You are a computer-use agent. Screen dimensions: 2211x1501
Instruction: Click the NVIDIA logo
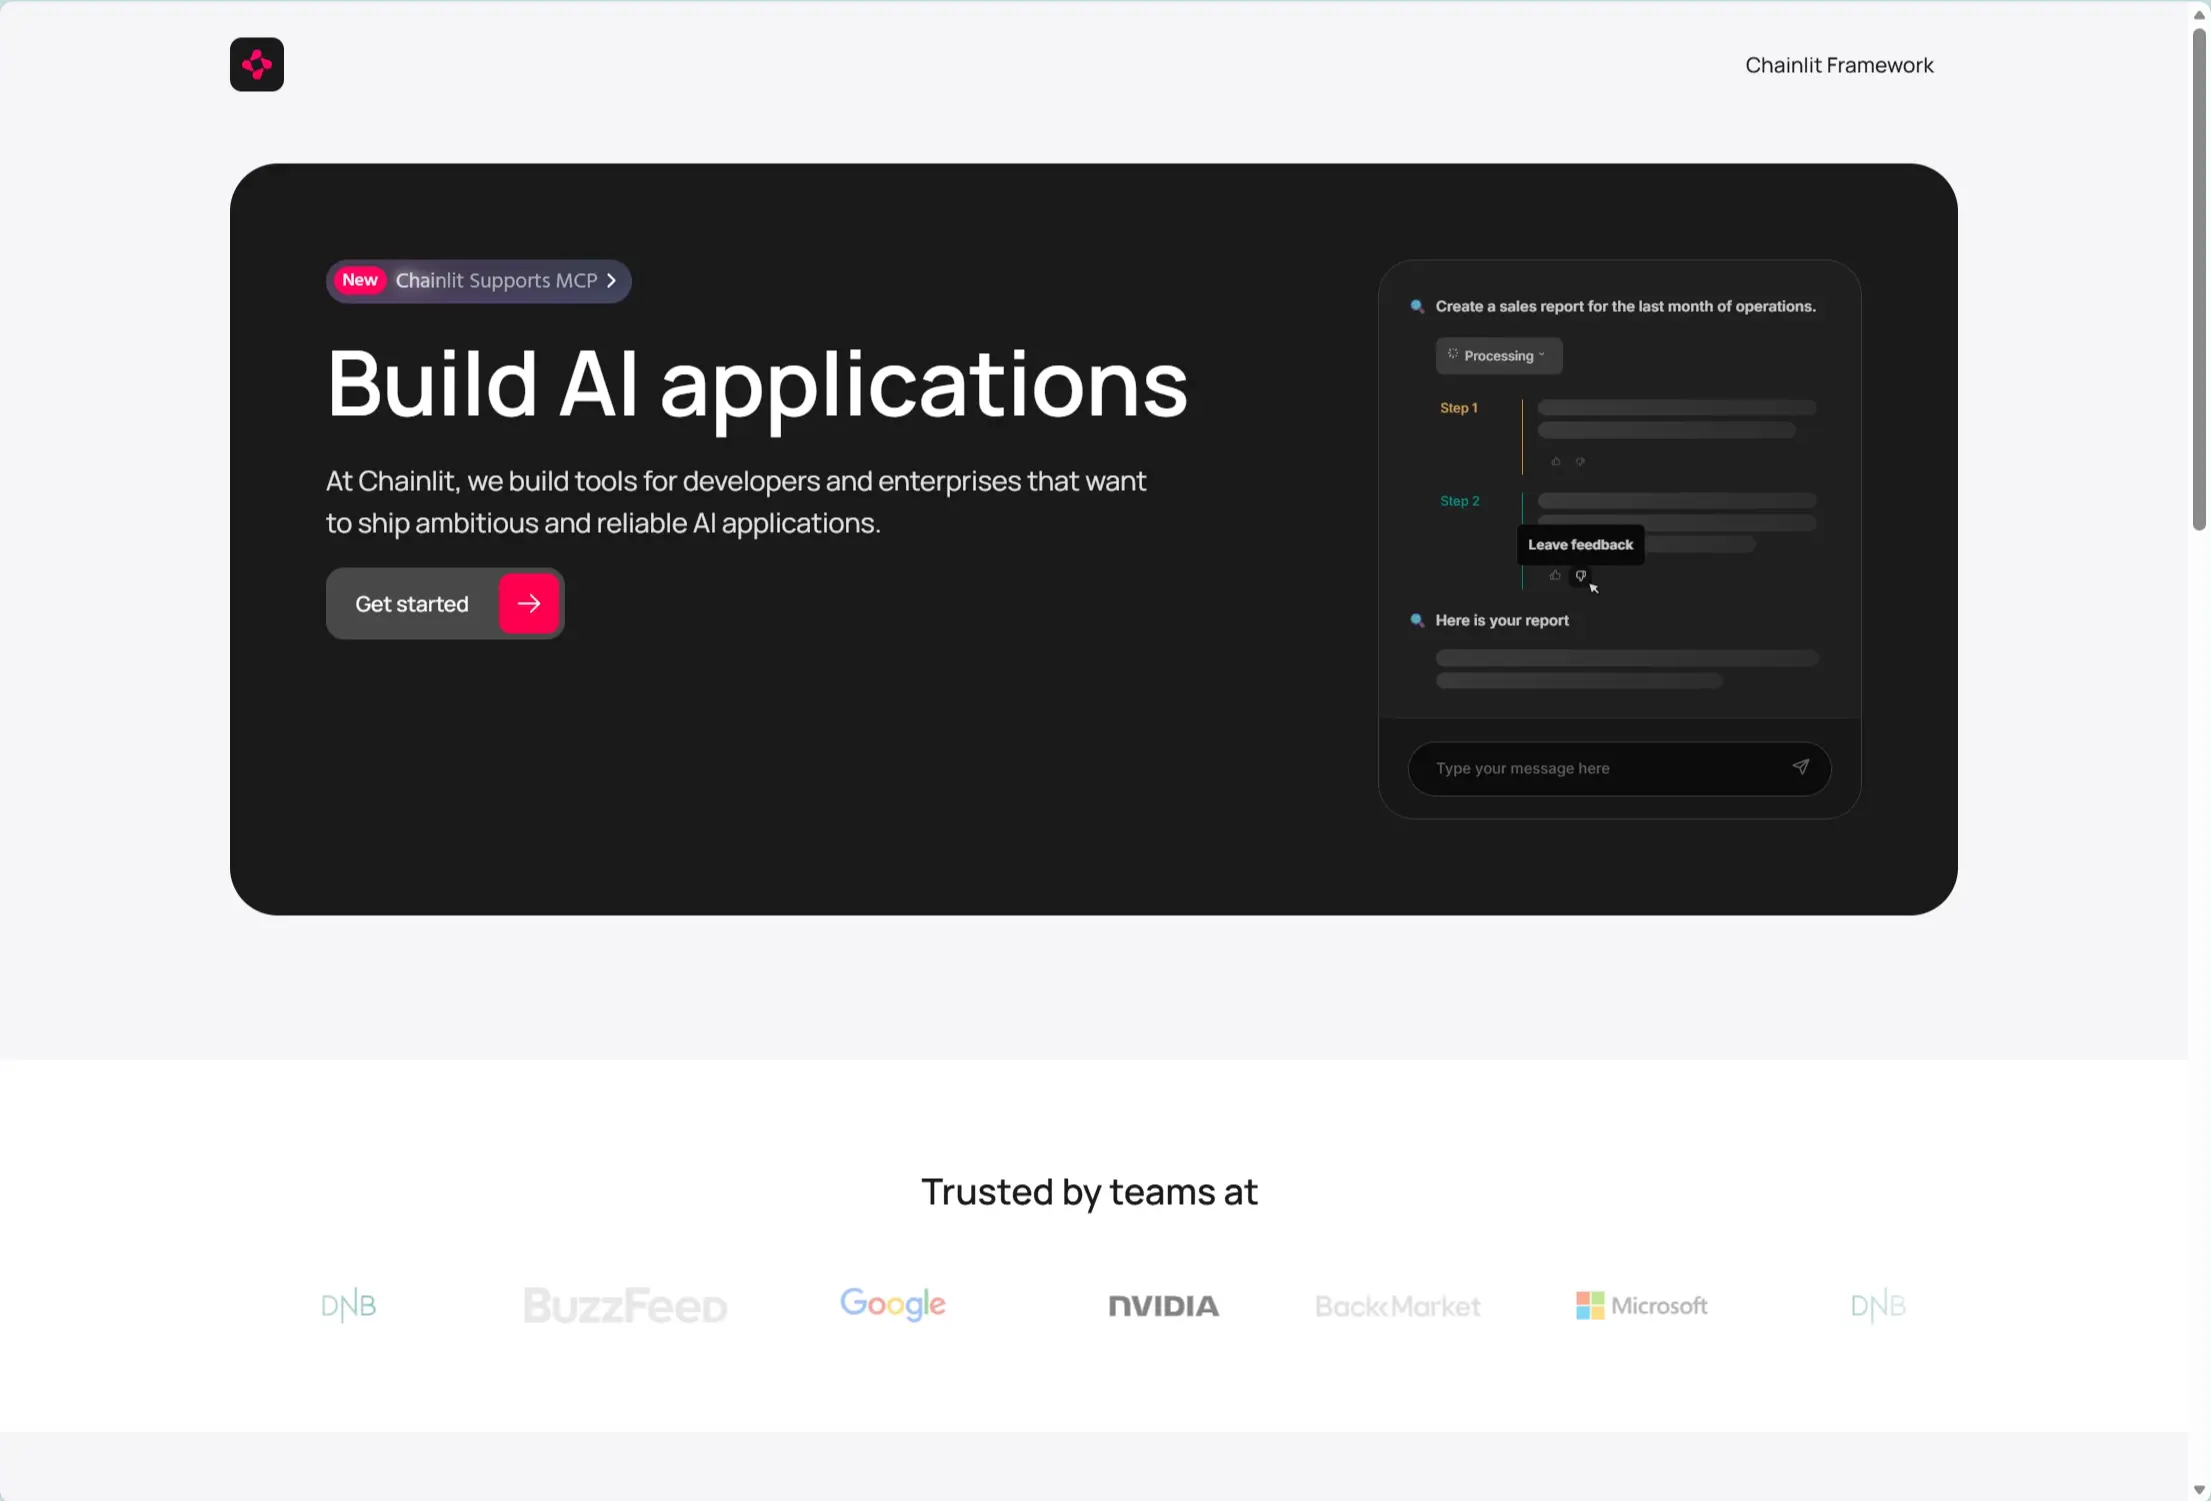pyautogui.click(x=1163, y=1306)
